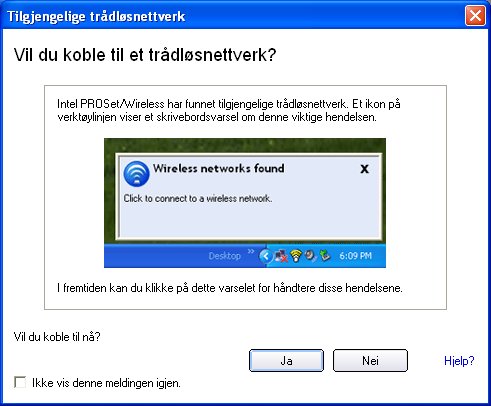Click the blue wireless signal icon in balloon

[136, 174]
